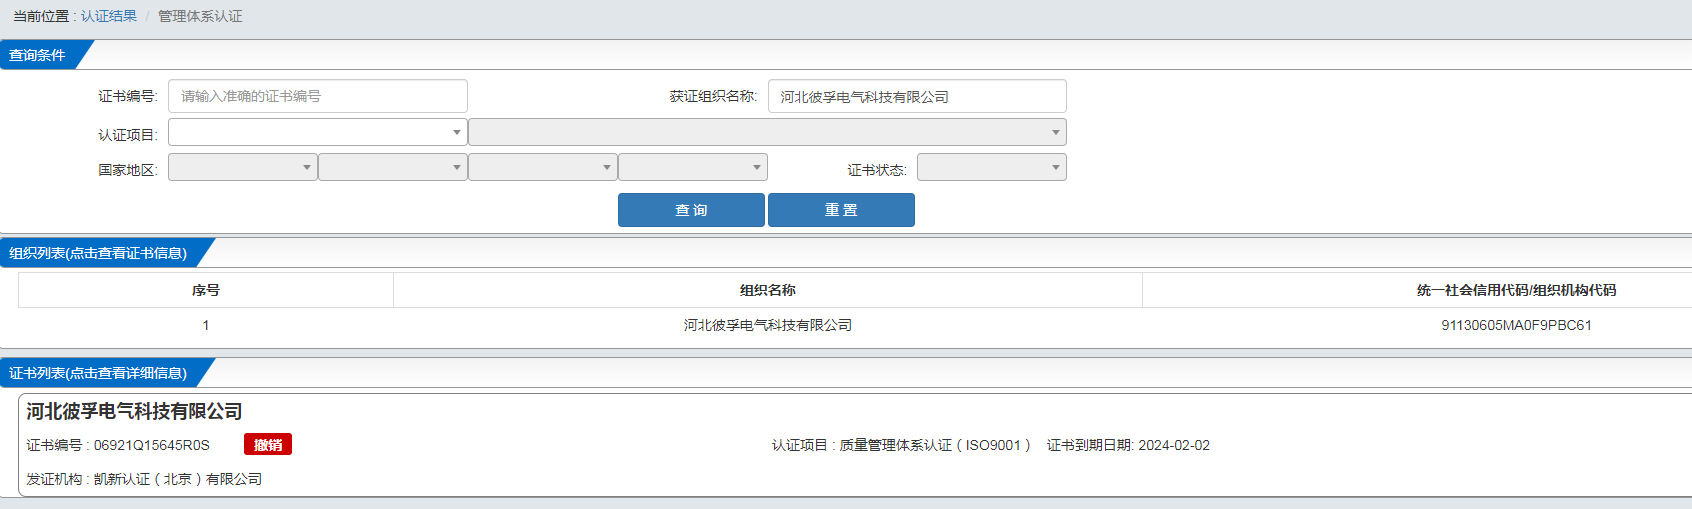Click the expiry date 2024-02-02
Image resolution: width=1692 pixels, height=509 pixels.
tap(1174, 445)
